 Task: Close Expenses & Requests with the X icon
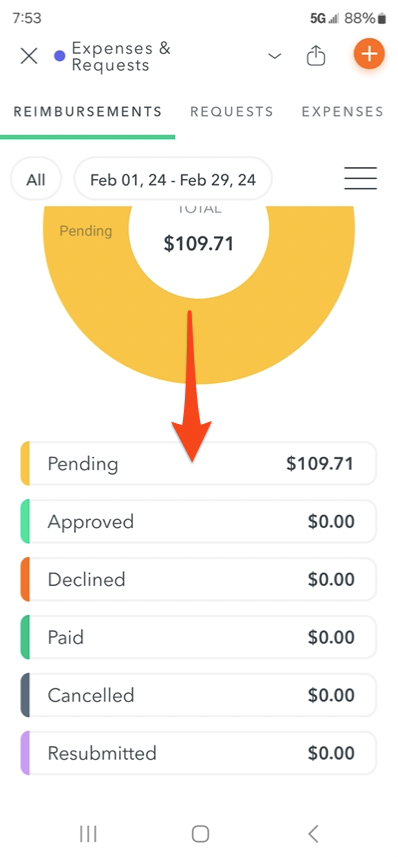click(29, 56)
